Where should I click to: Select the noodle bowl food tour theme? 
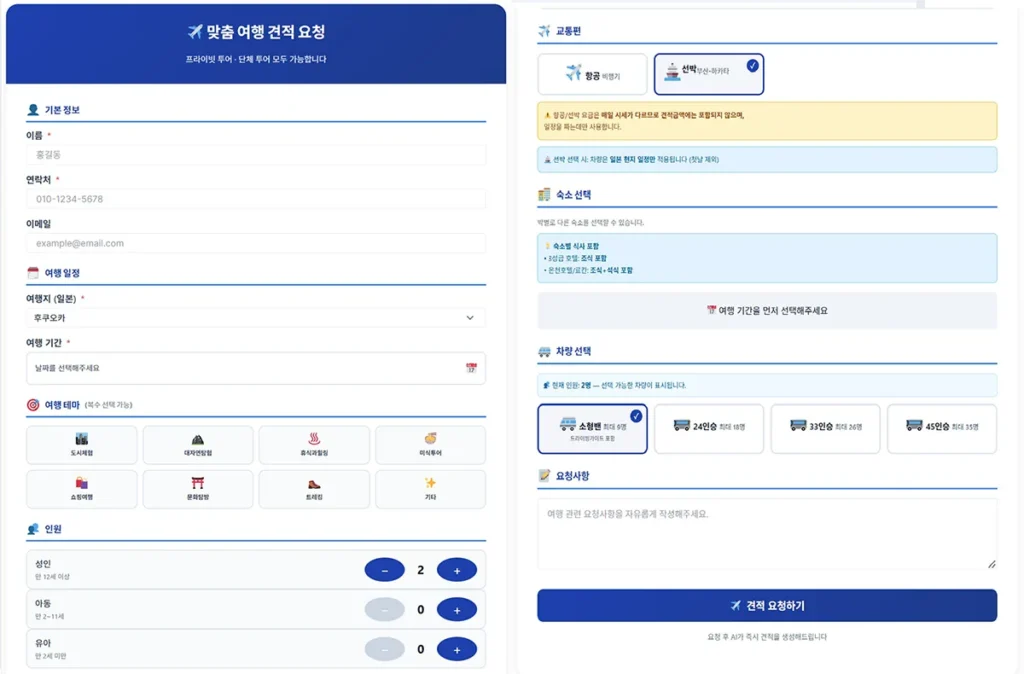point(430,445)
